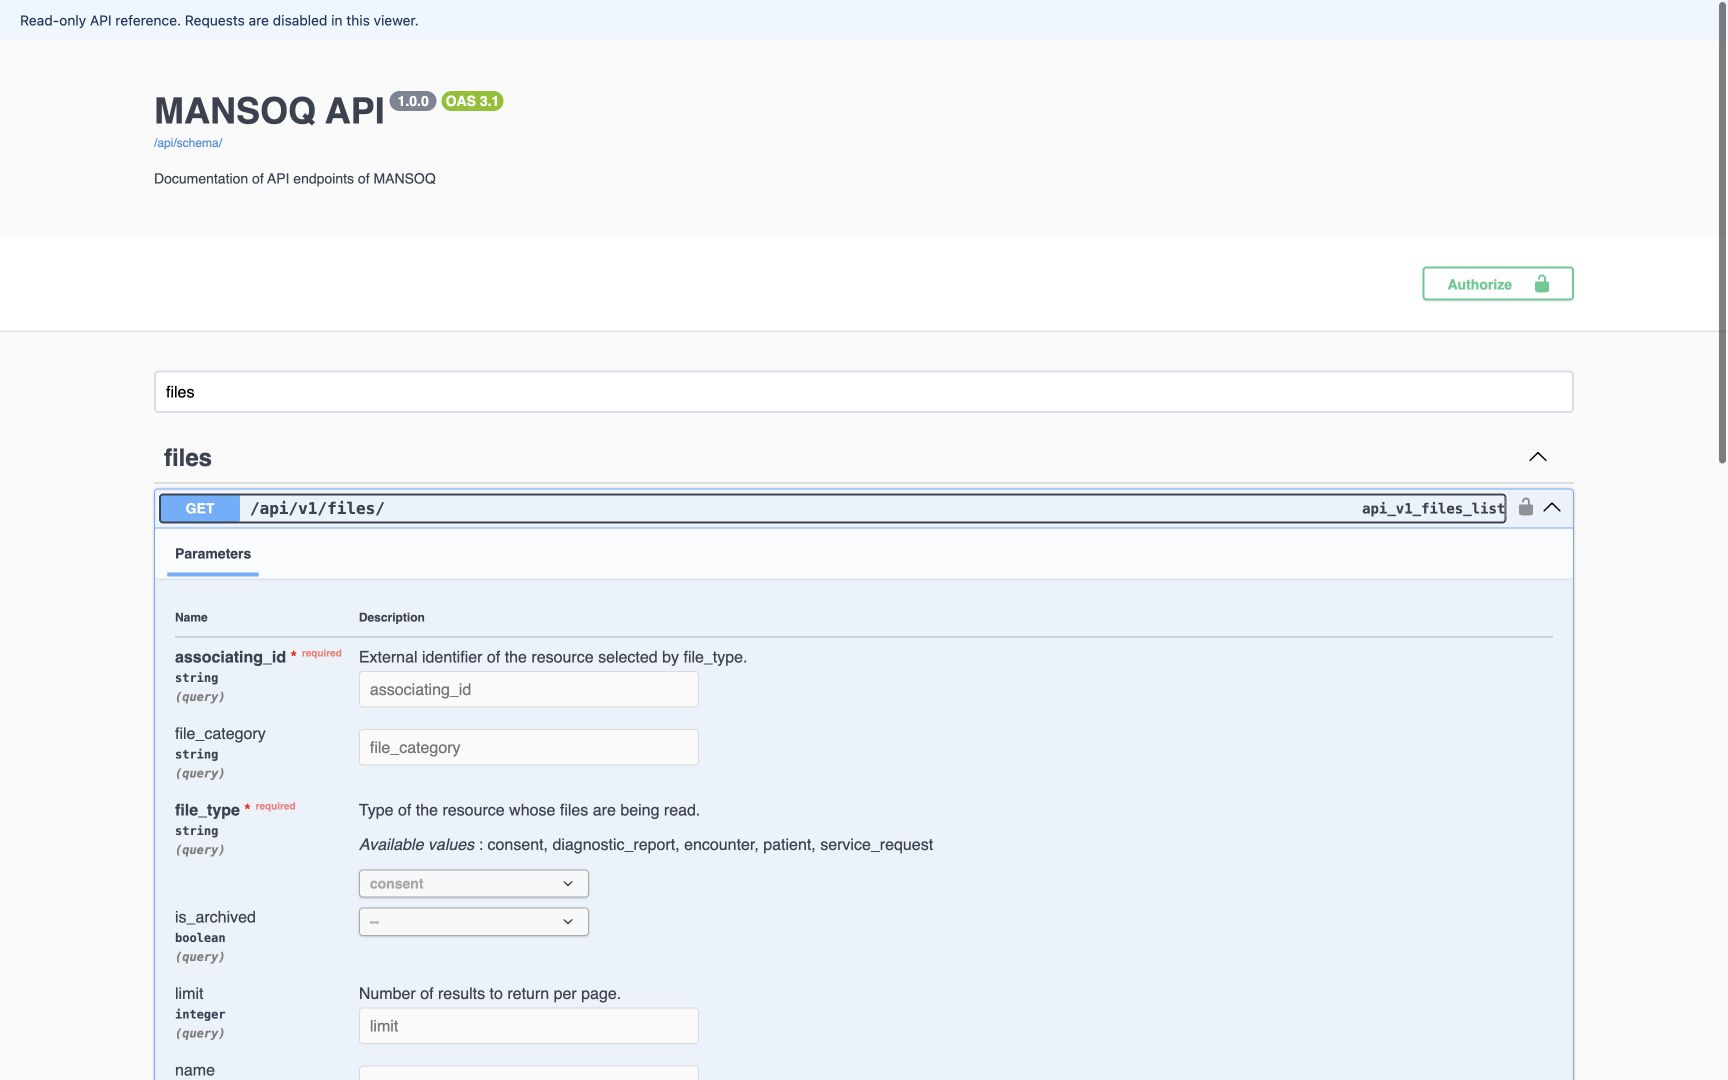
Task: Click the is_archived parameter name
Action: (215, 917)
